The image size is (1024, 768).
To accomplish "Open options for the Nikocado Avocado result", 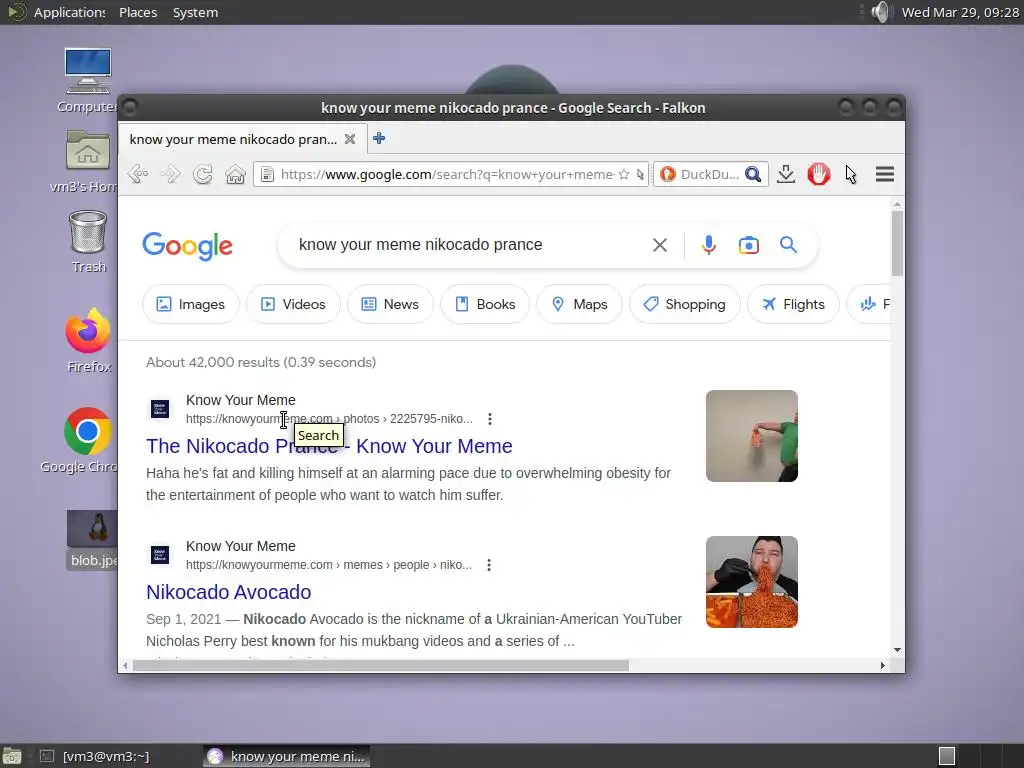I will click(x=488, y=565).
